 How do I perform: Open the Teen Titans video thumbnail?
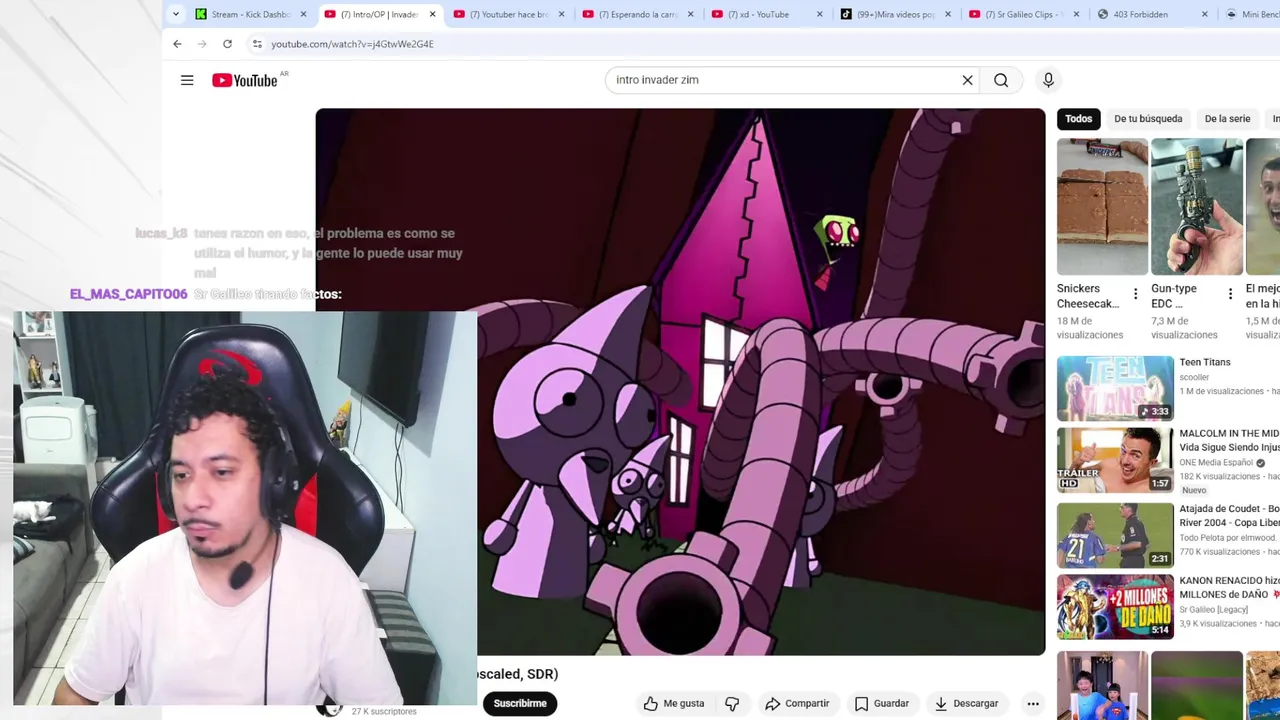pyautogui.click(x=1115, y=388)
